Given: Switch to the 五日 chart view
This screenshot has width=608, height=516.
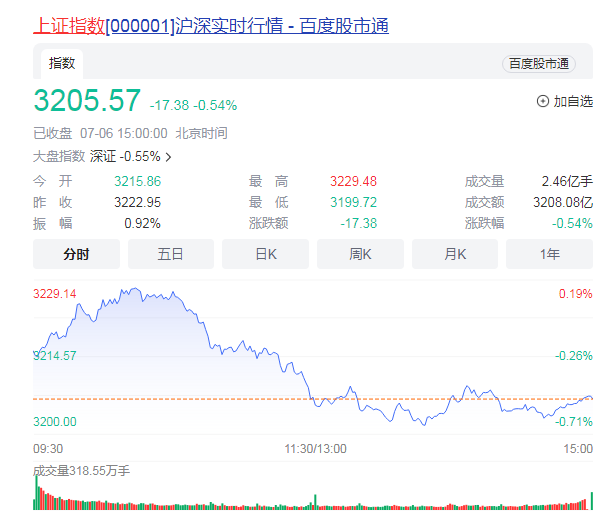Looking at the screenshot, I should [x=171, y=255].
